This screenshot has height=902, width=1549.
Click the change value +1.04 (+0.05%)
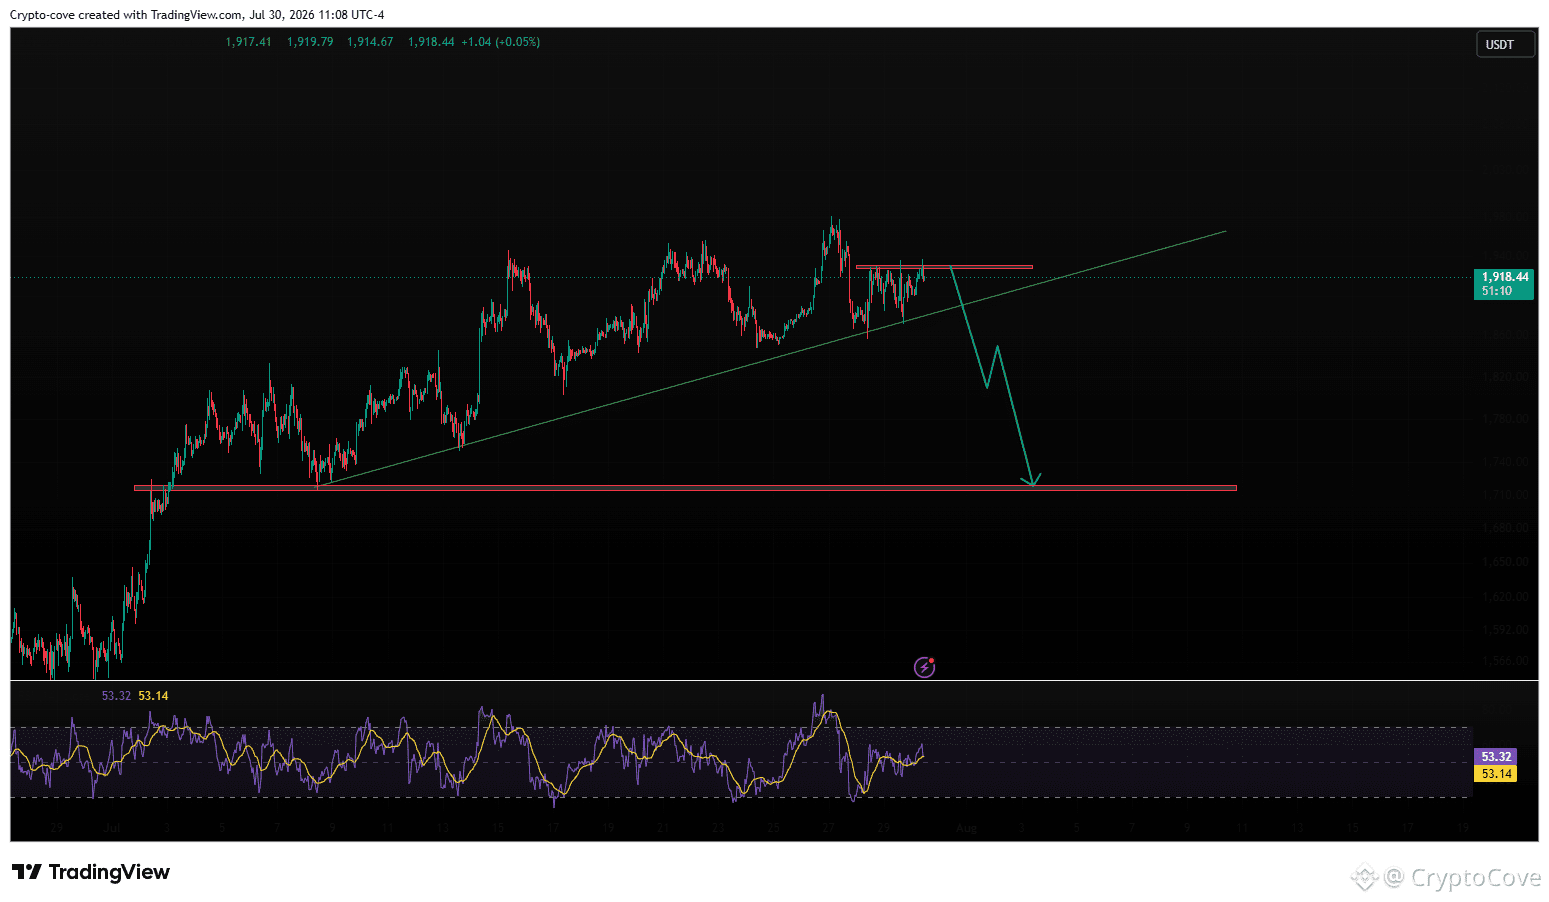(x=500, y=42)
